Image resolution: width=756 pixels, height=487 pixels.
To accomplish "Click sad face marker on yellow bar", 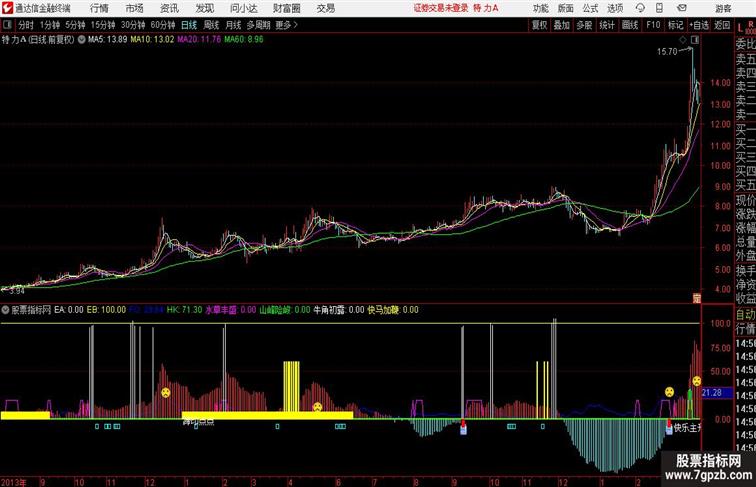I will click(317, 407).
